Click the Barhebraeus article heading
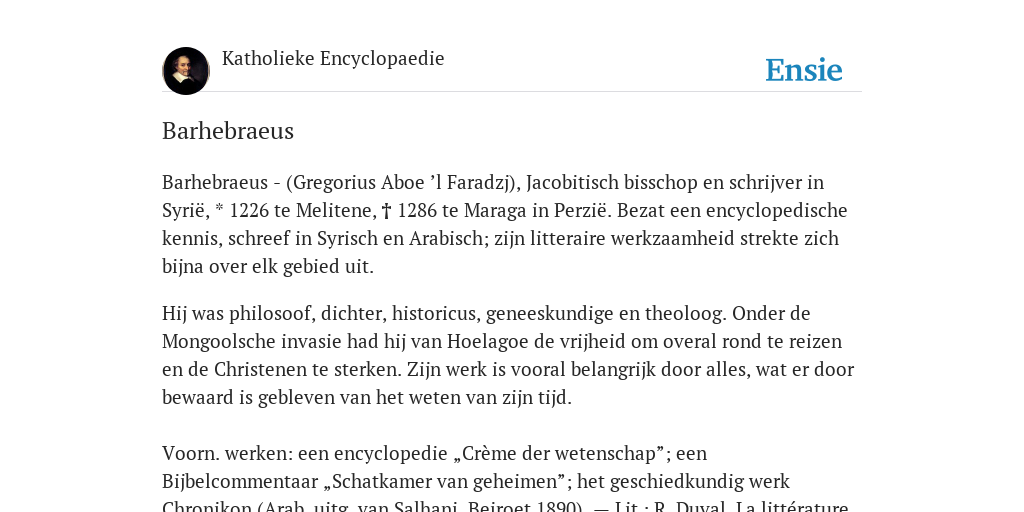The width and height of the screenshot is (1024, 512). coord(228,131)
